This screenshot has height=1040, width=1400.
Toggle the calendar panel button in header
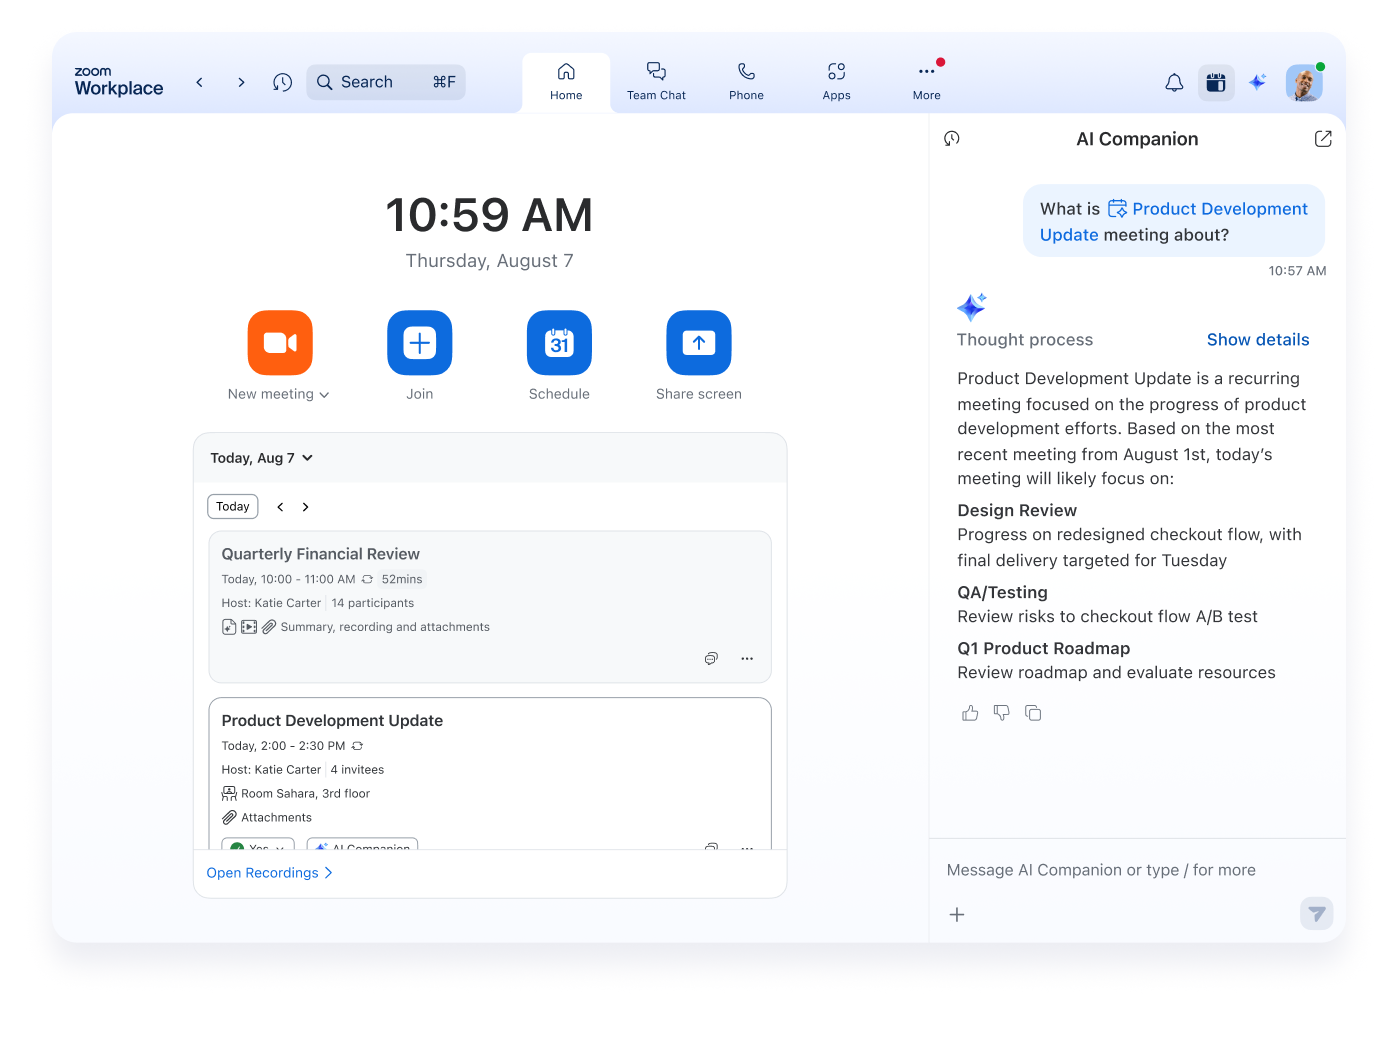pos(1216,83)
